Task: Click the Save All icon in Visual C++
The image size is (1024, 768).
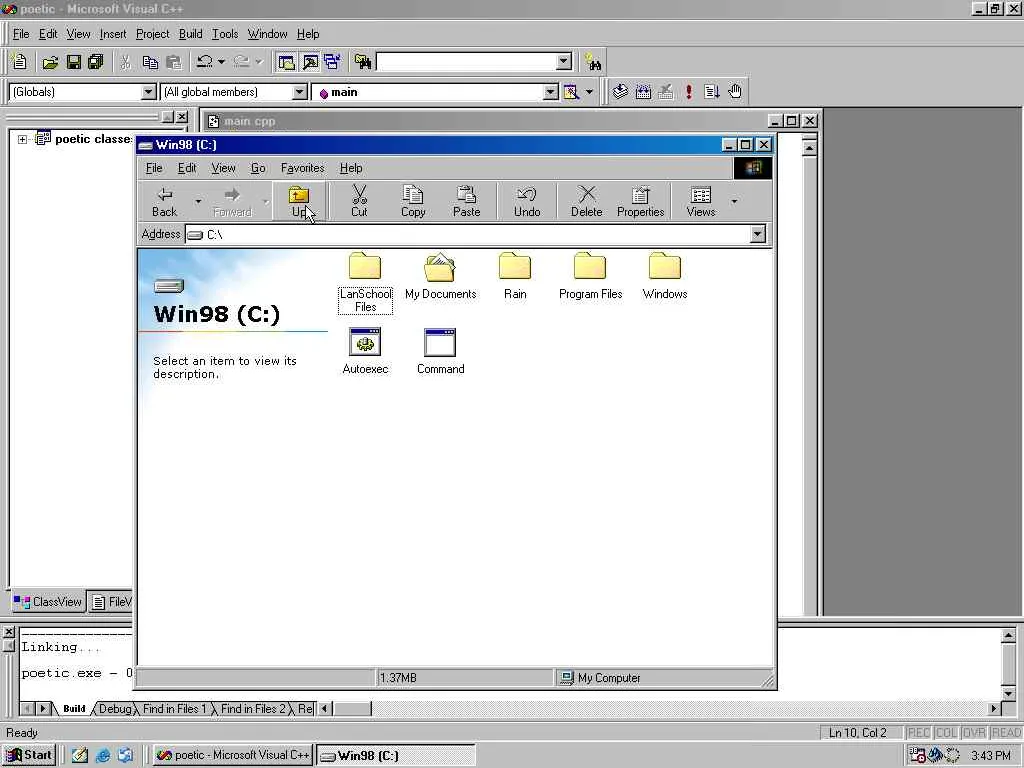Action: 96,62
